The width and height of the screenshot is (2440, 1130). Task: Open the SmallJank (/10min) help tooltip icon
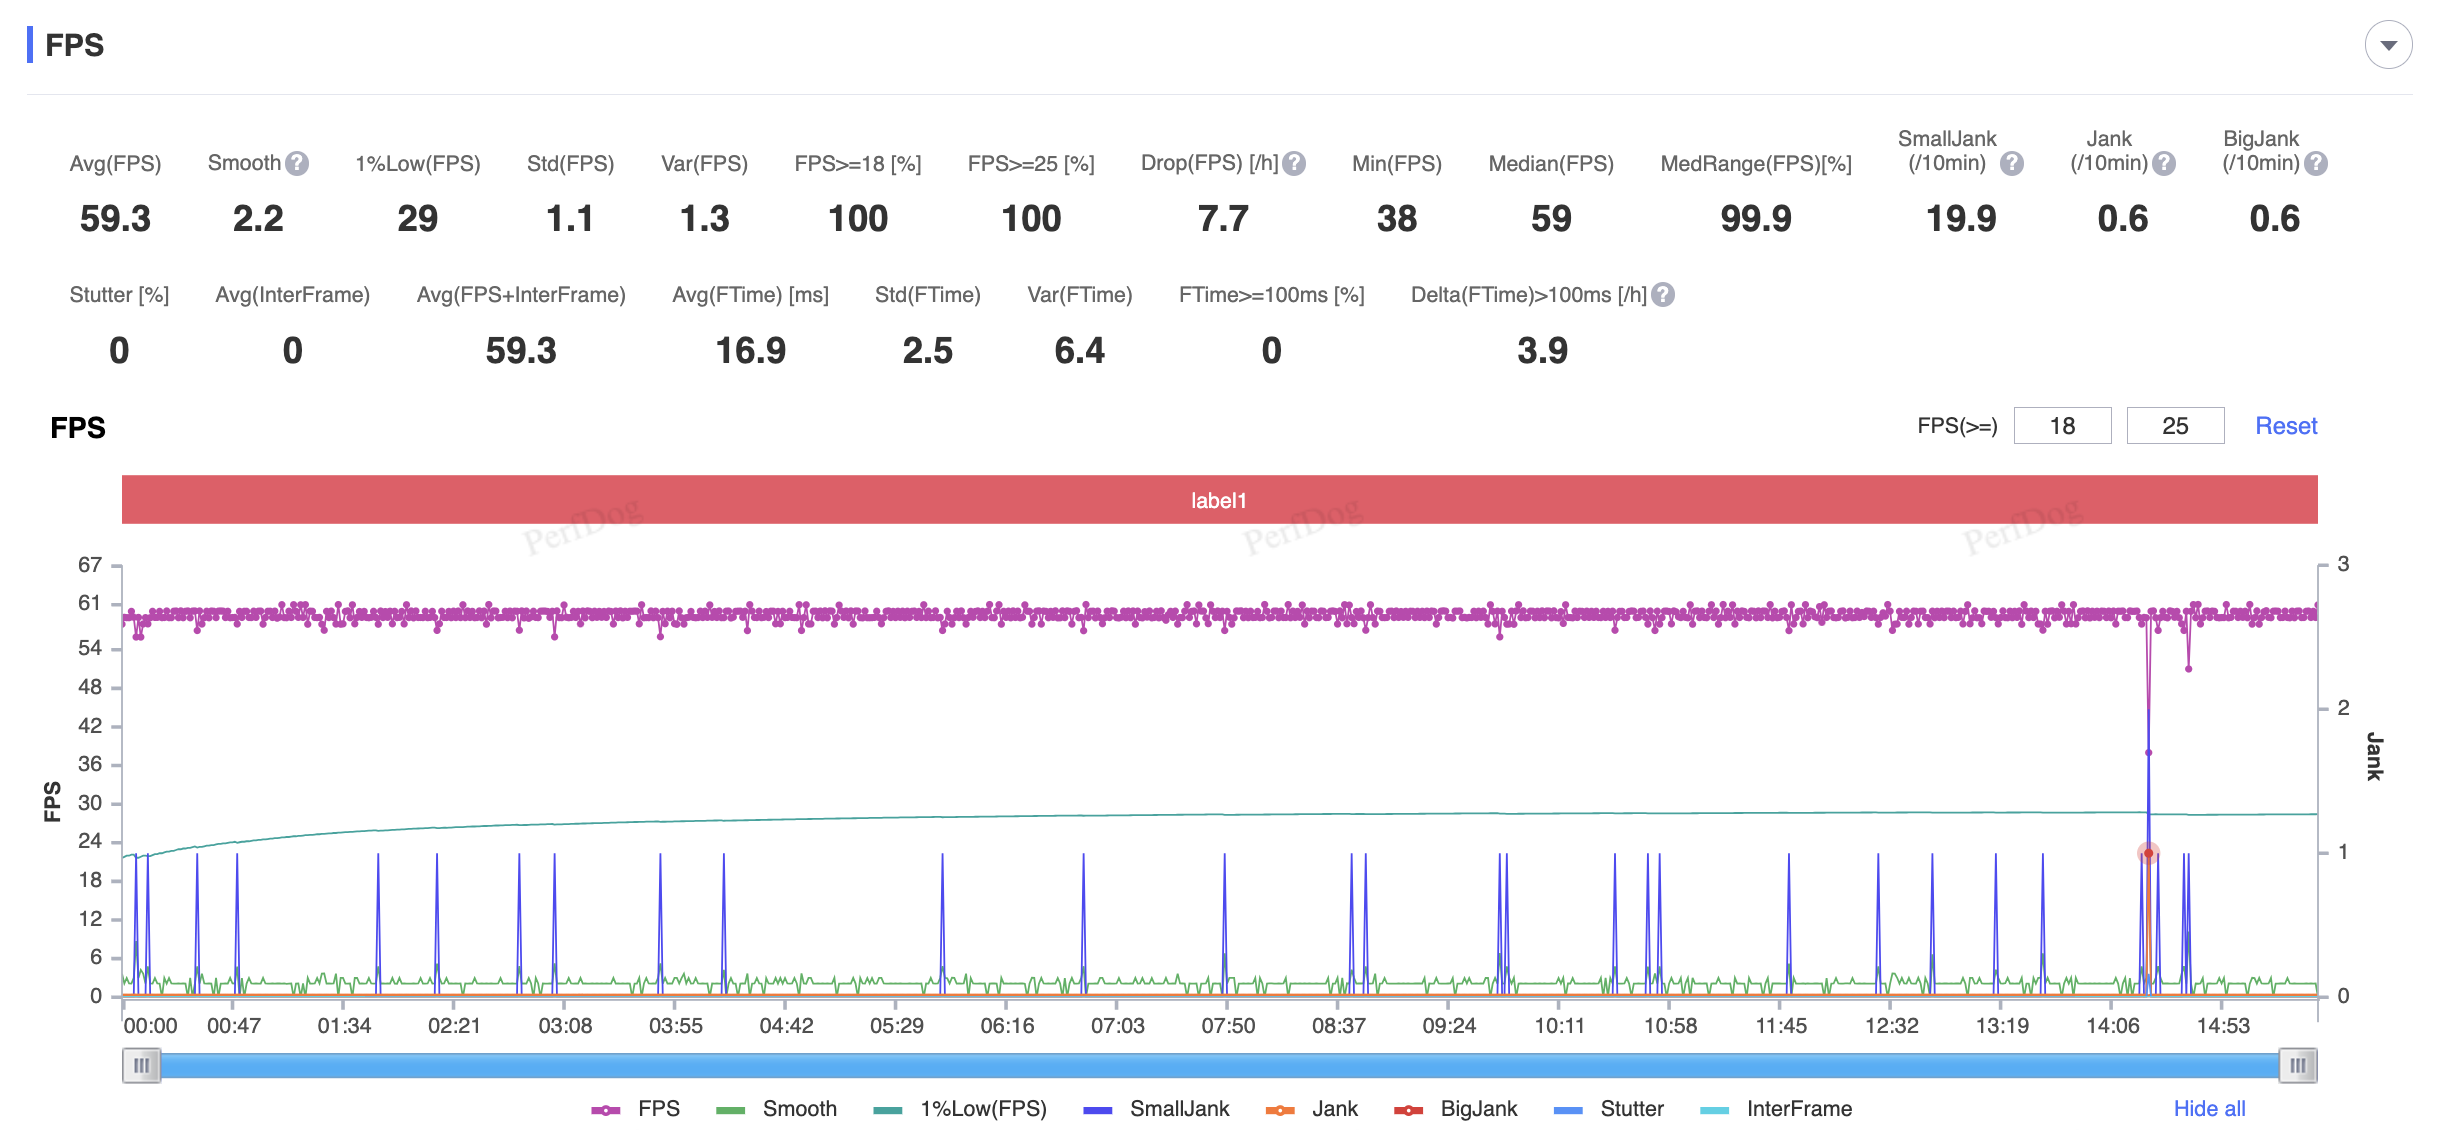(x=2012, y=163)
